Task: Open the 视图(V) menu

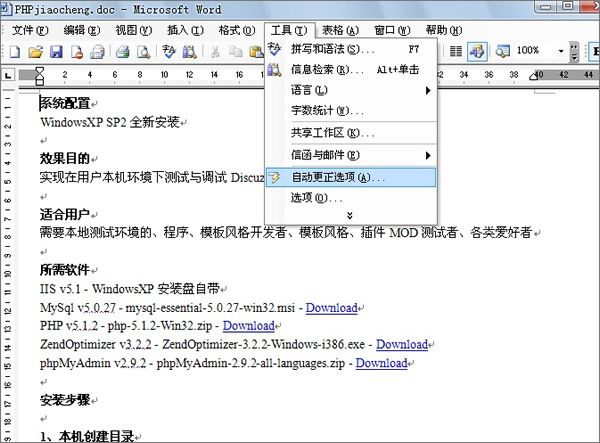Action: [134, 30]
